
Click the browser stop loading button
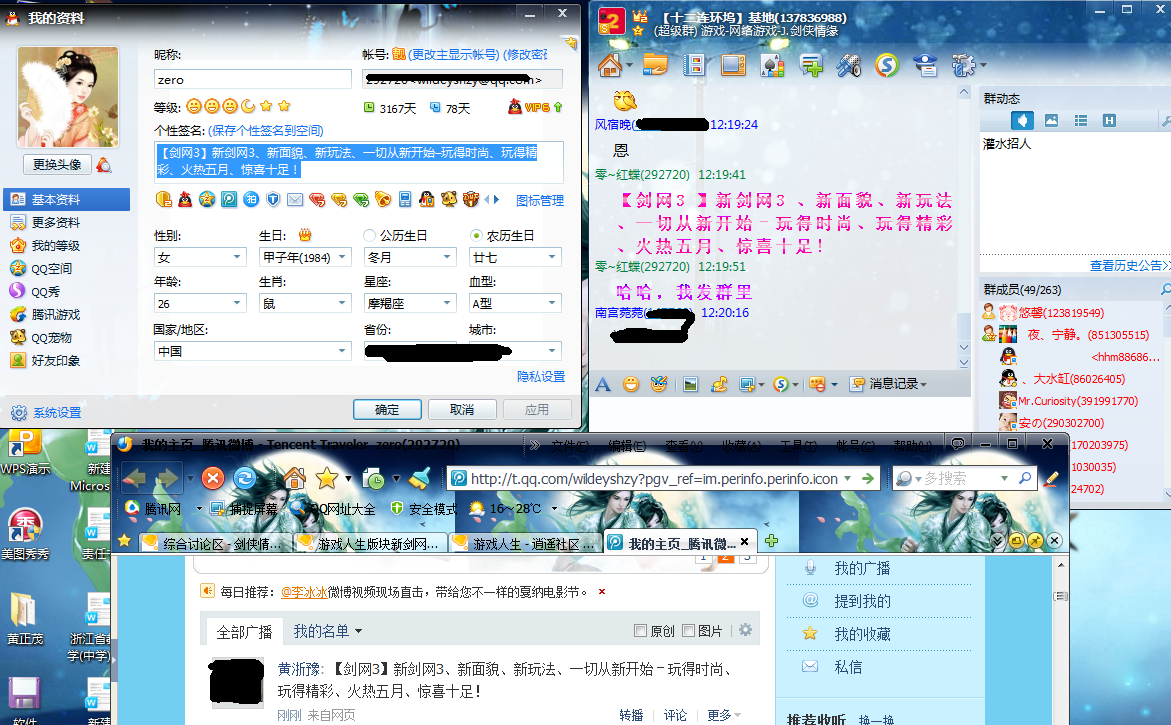[x=213, y=478]
